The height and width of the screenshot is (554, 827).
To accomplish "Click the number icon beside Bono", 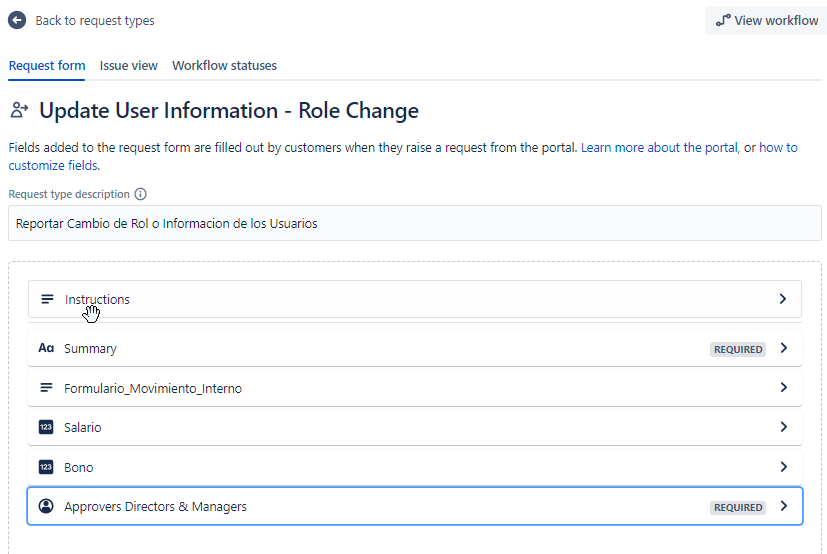I will pos(46,467).
